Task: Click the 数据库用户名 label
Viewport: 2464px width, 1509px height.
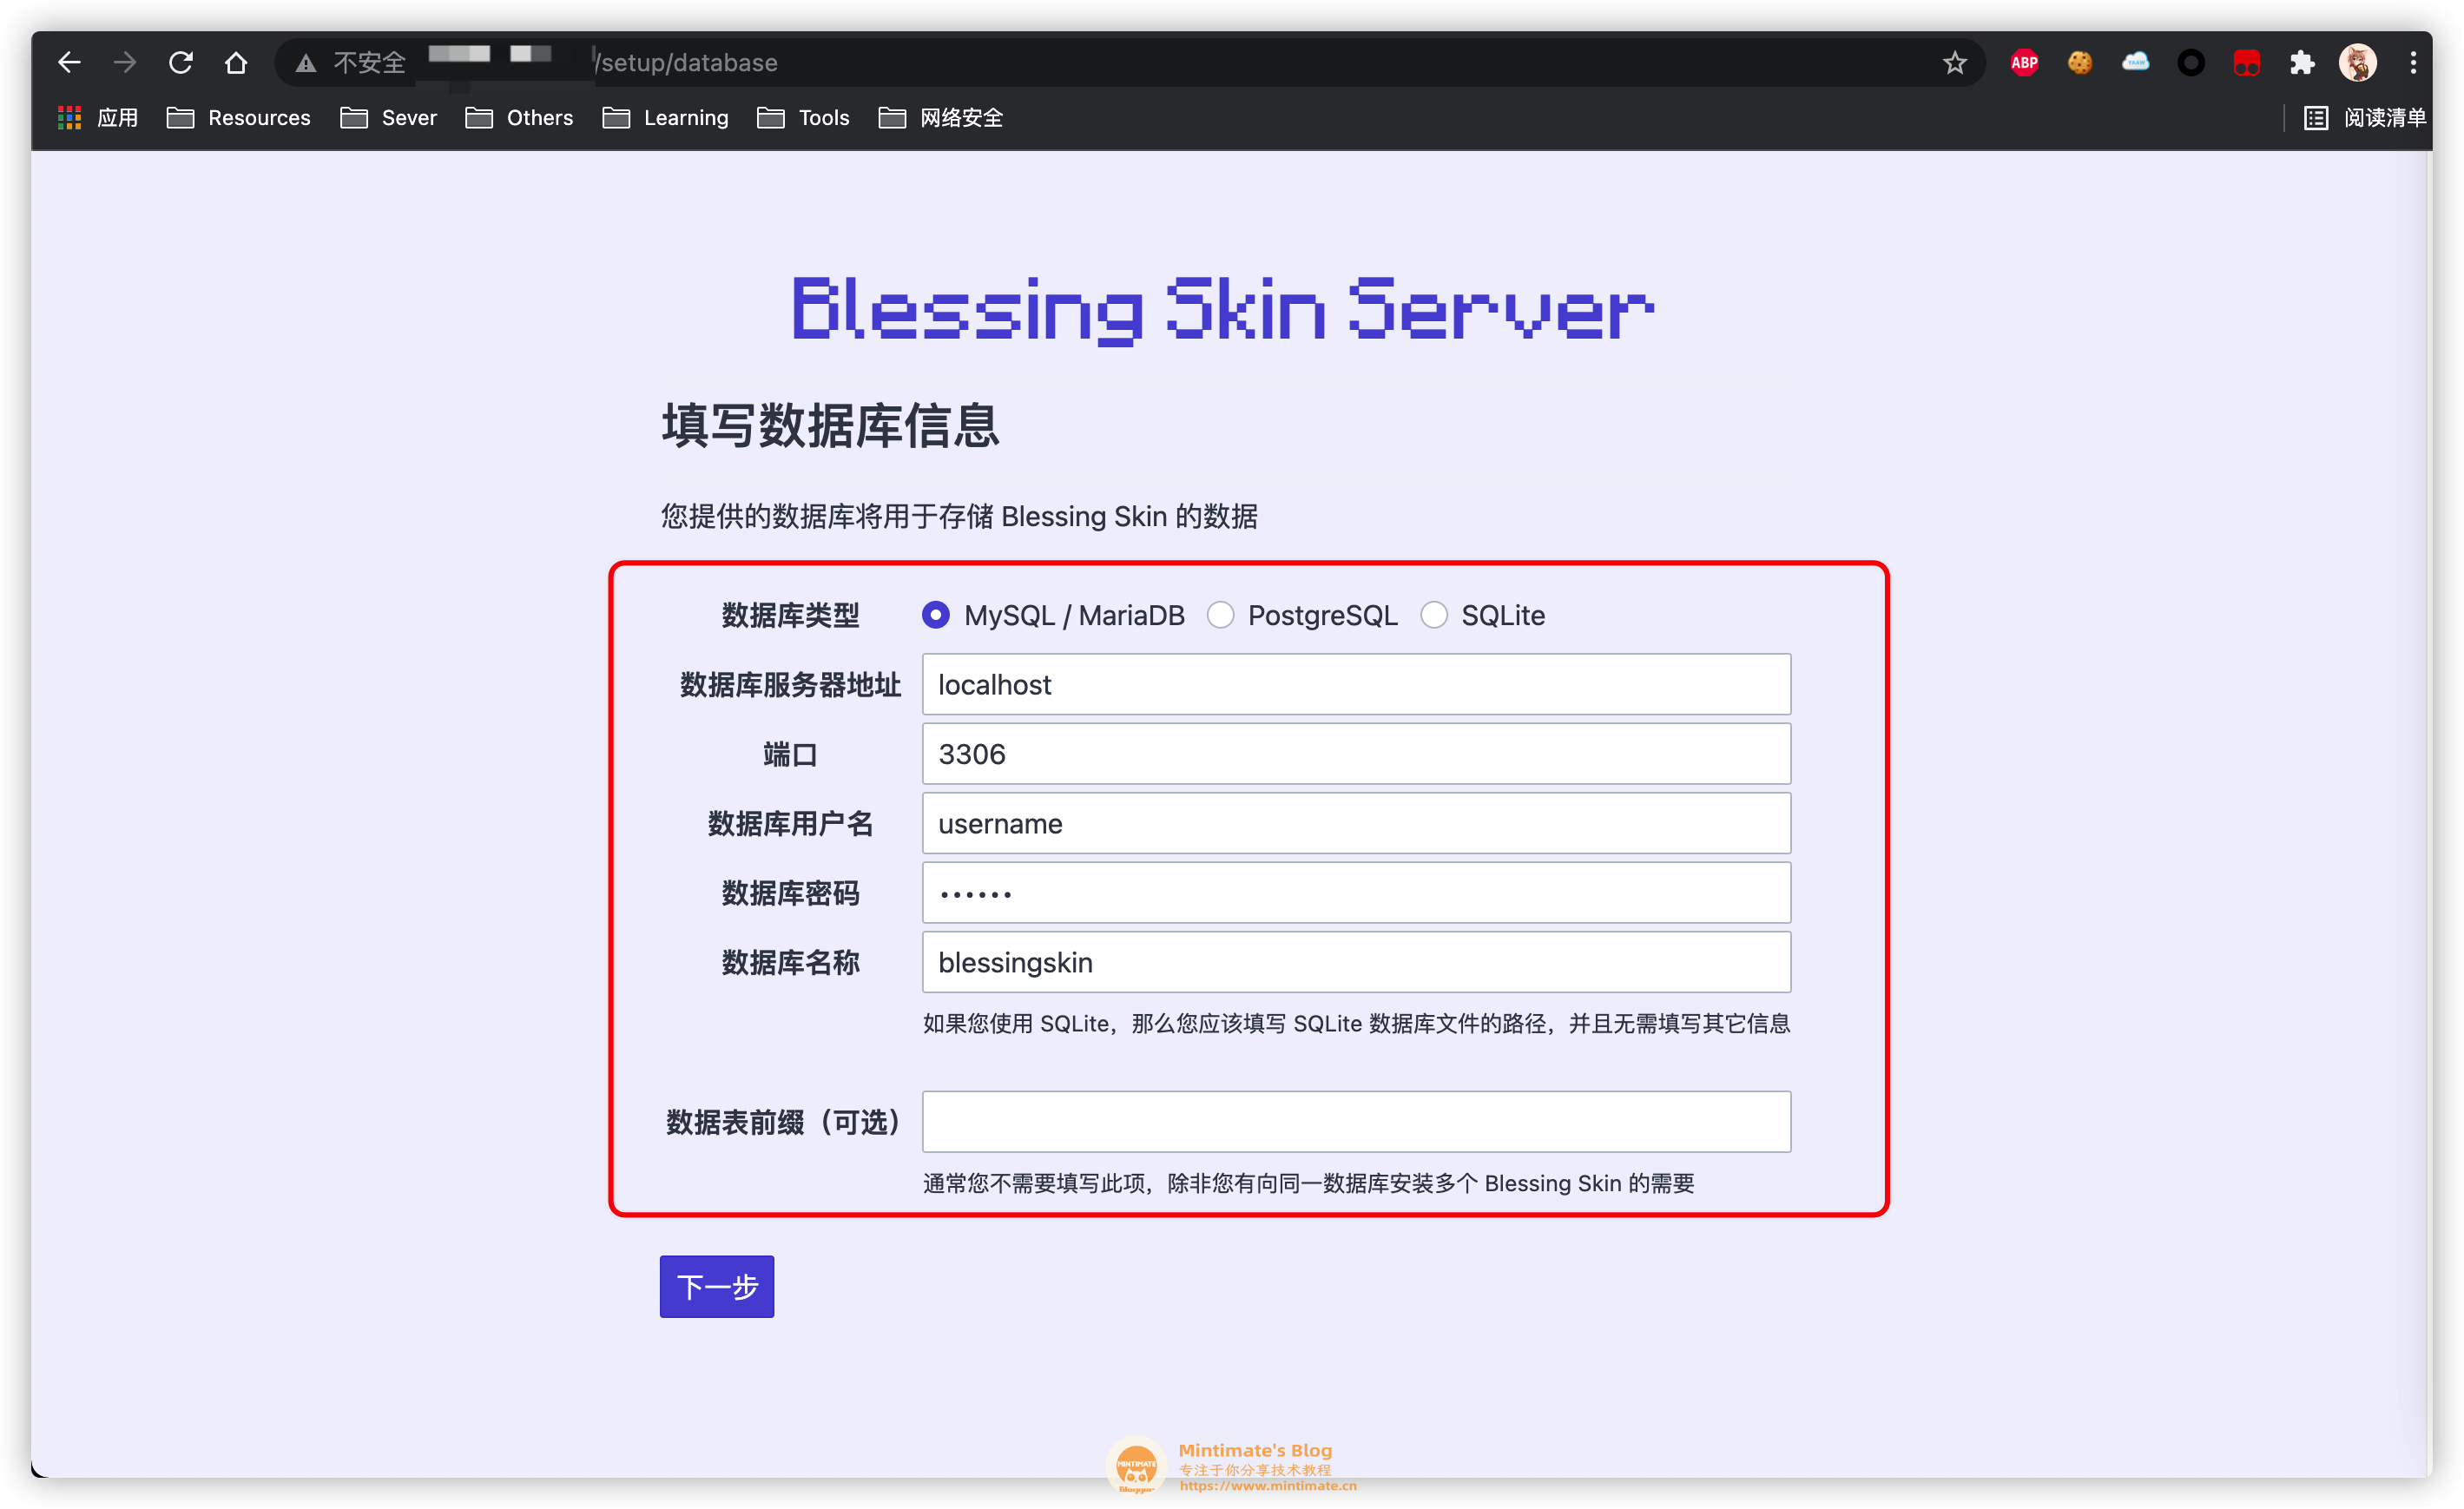Action: tap(790, 823)
